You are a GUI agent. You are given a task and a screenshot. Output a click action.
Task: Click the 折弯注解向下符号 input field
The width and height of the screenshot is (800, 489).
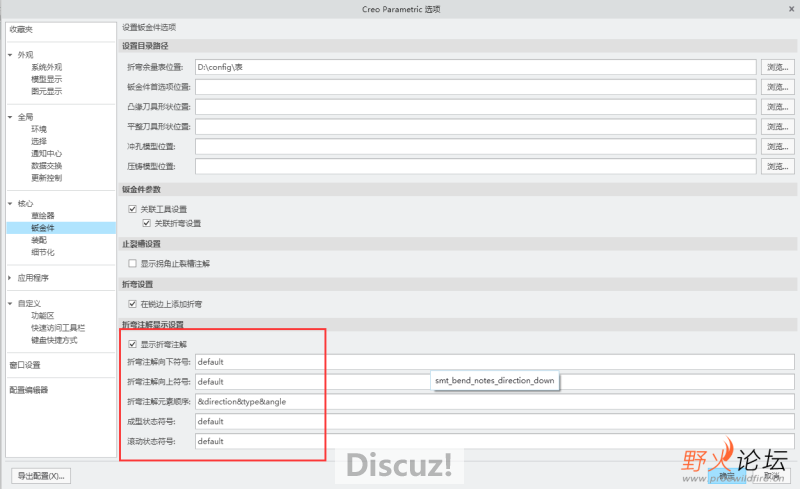click(x=495, y=362)
